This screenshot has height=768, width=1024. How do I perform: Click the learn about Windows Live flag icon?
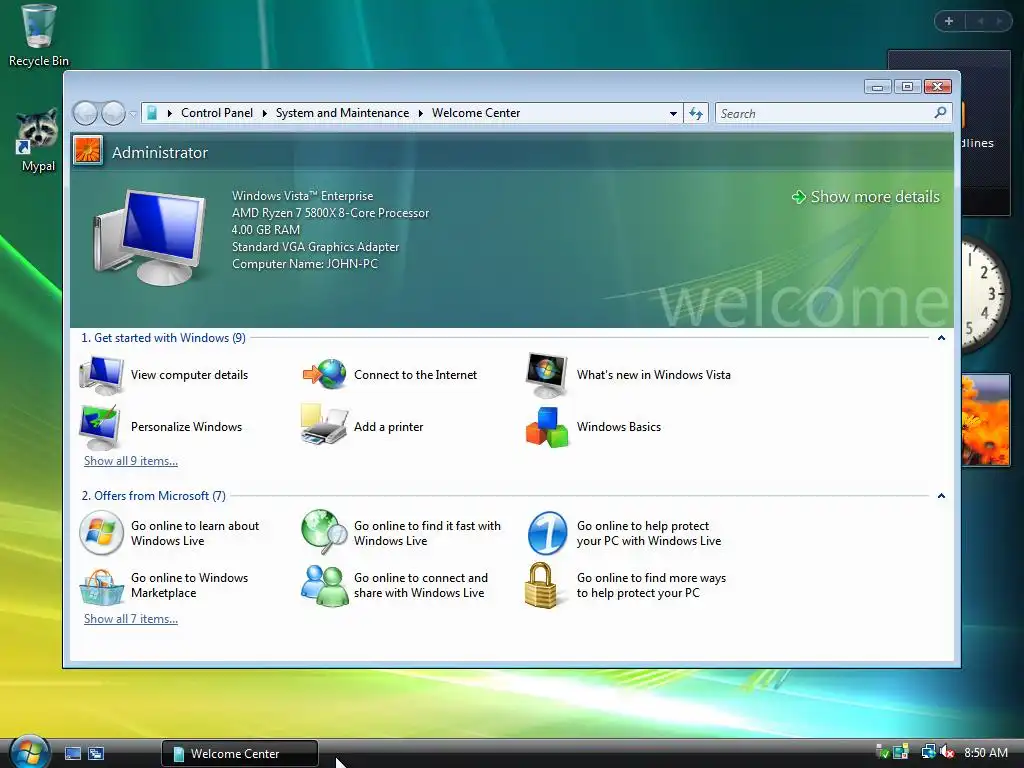point(101,533)
